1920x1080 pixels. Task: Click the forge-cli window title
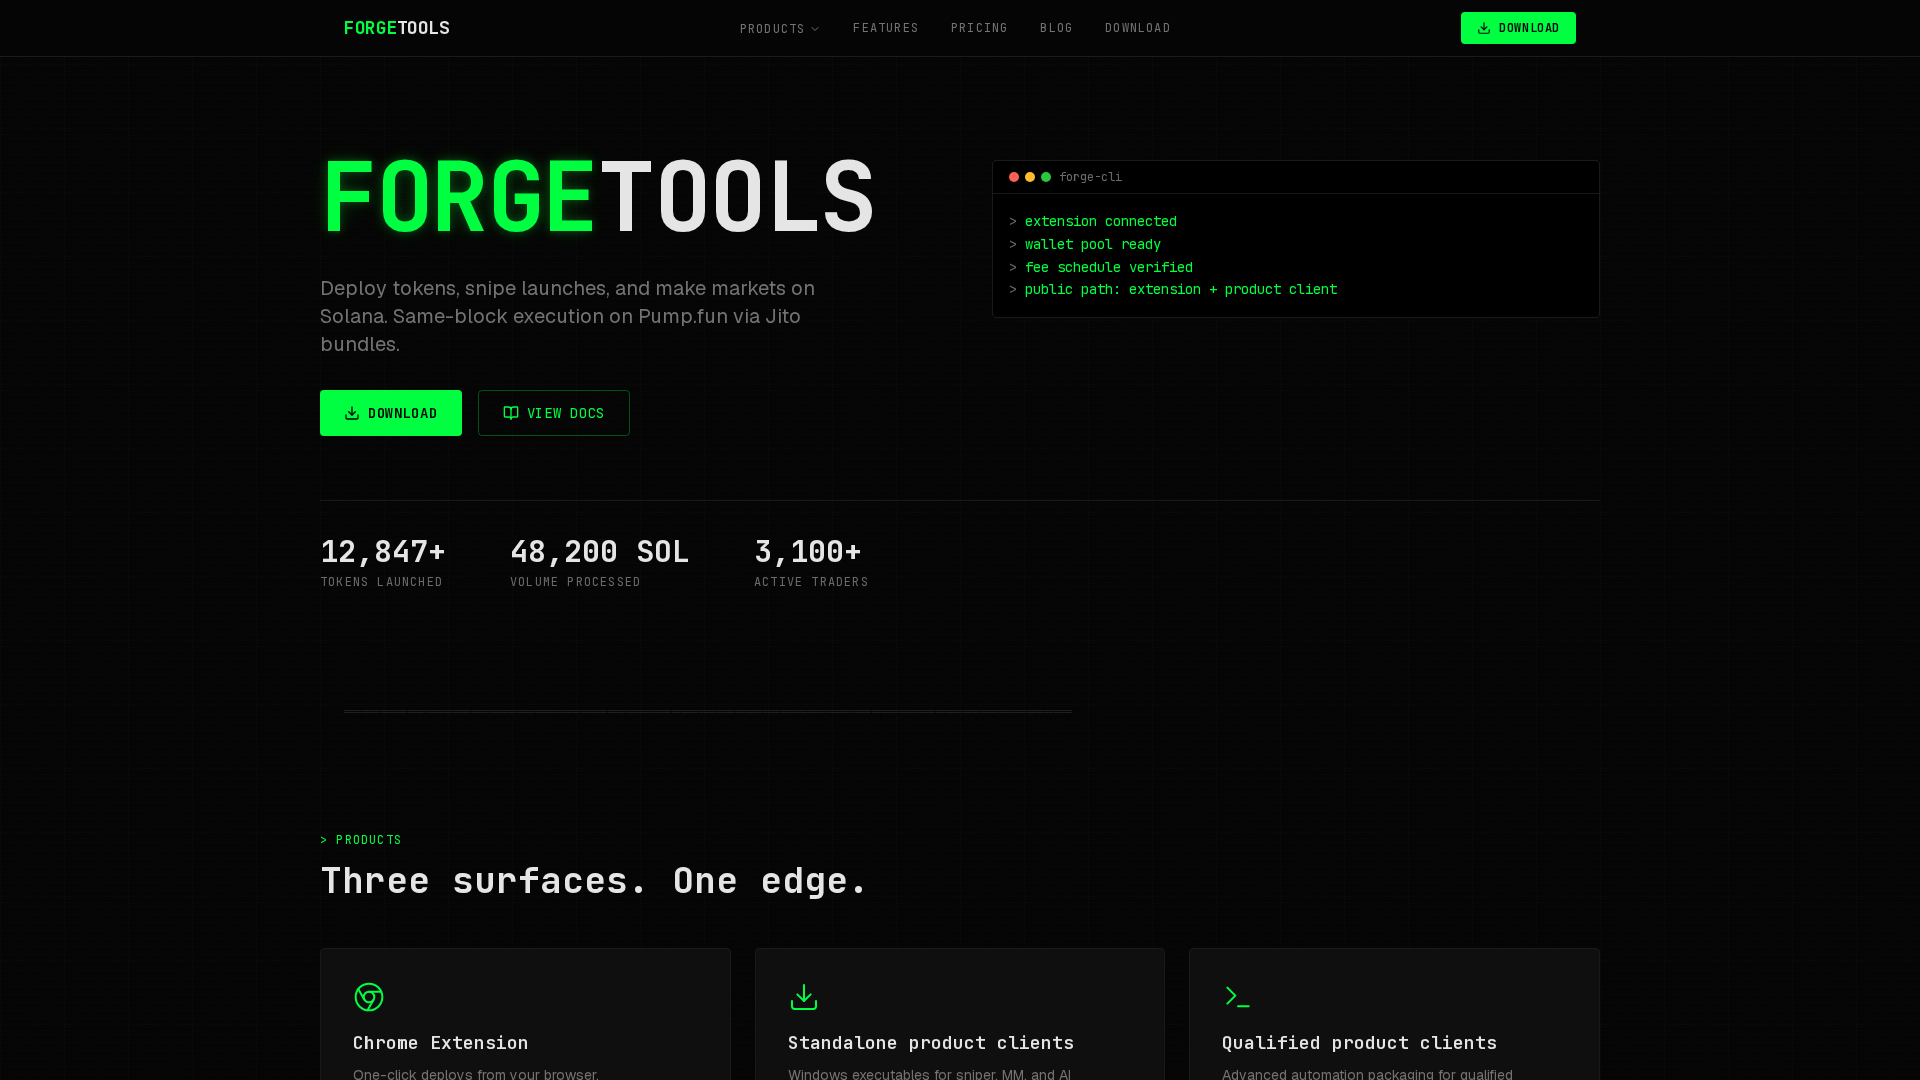pos(1090,177)
